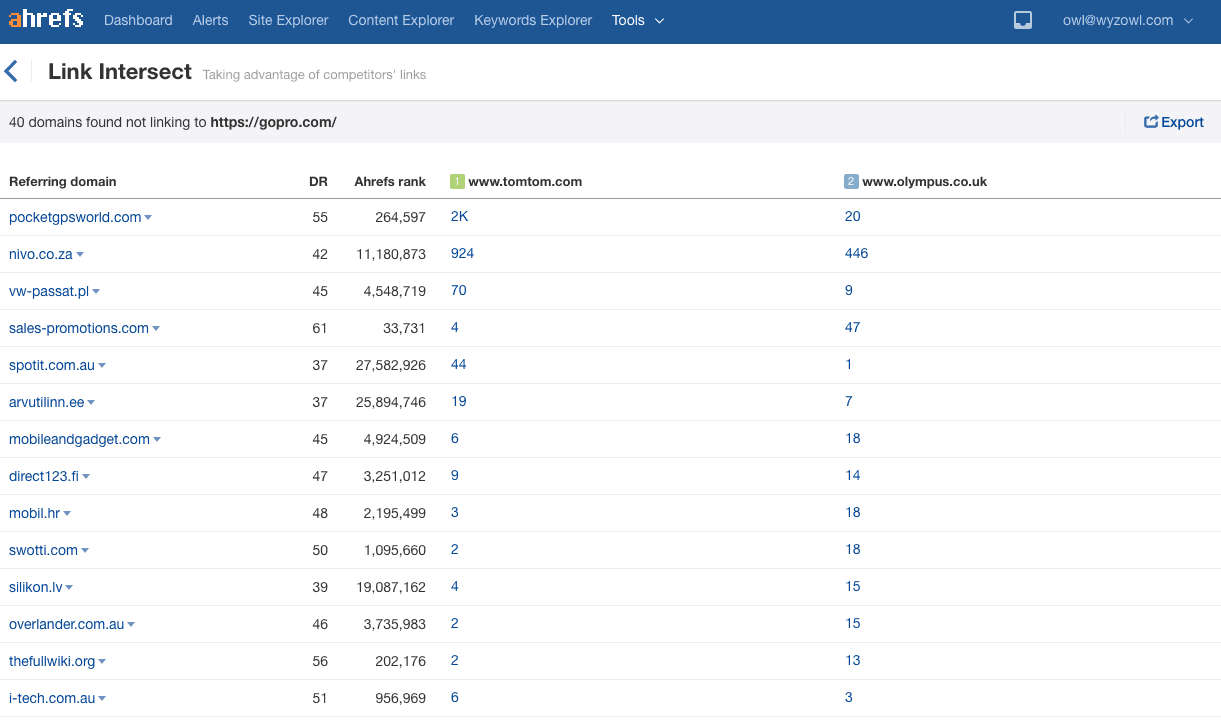Open the silikon.lv referring domain
This screenshot has height=722, width=1221.
pos(36,587)
